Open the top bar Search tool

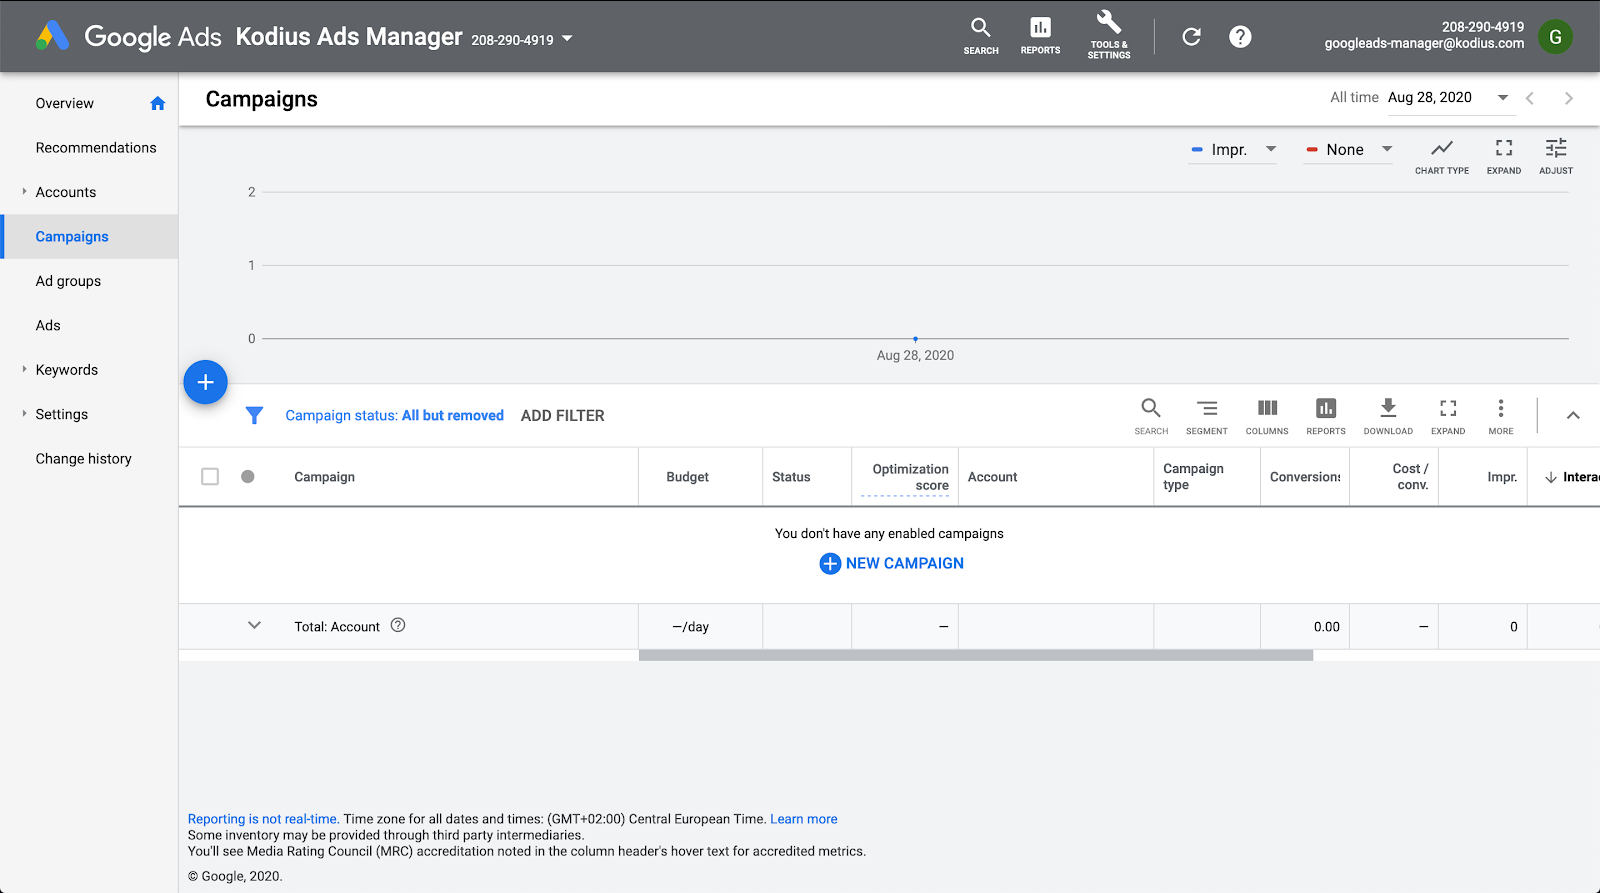coord(981,36)
